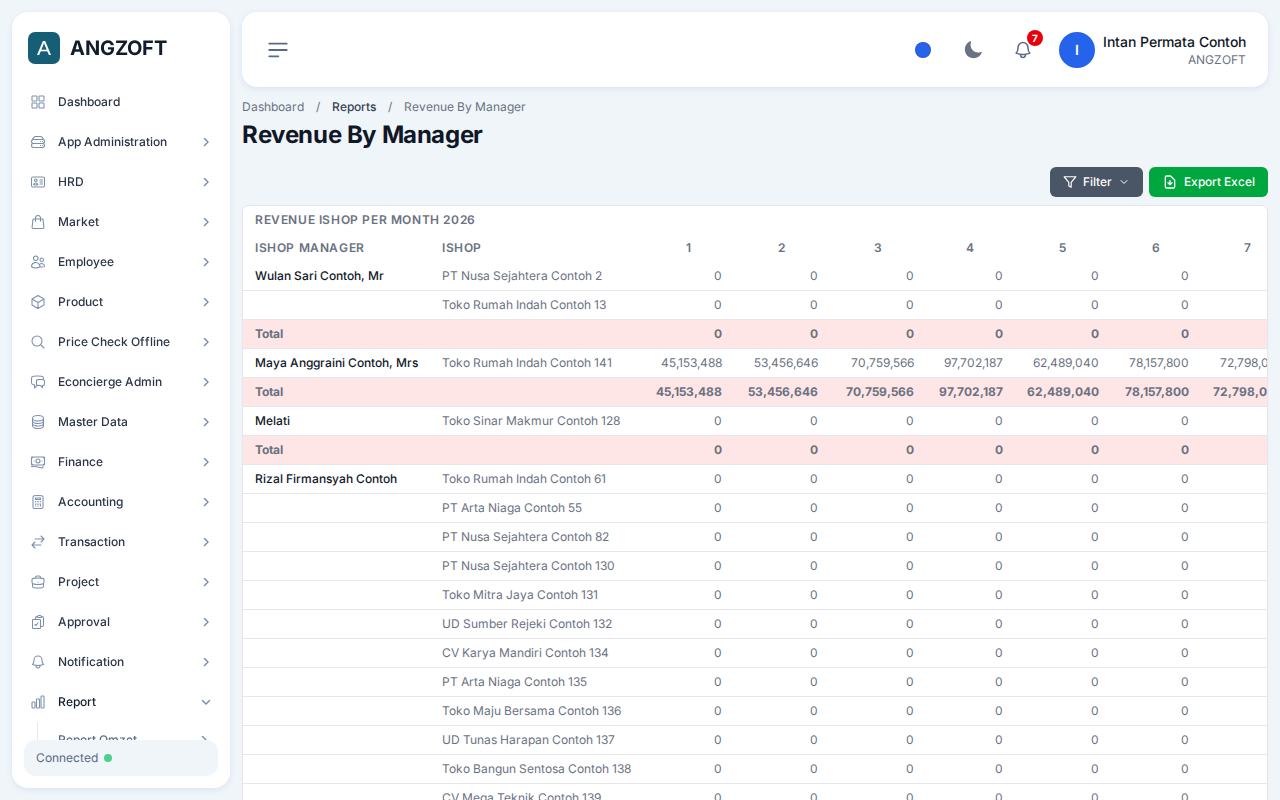Select manager Rizal Firmansyah Contoh
Viewport: 1280px width, 800px height.
[x=326, y=479]
